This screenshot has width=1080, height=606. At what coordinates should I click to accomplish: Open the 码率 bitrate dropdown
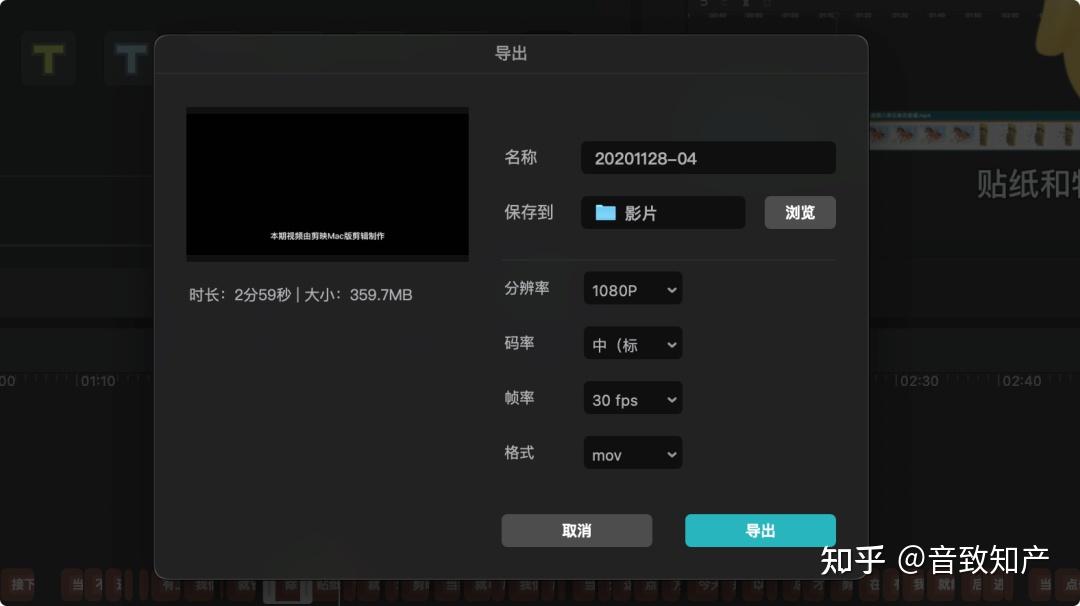tap(632, 343)
